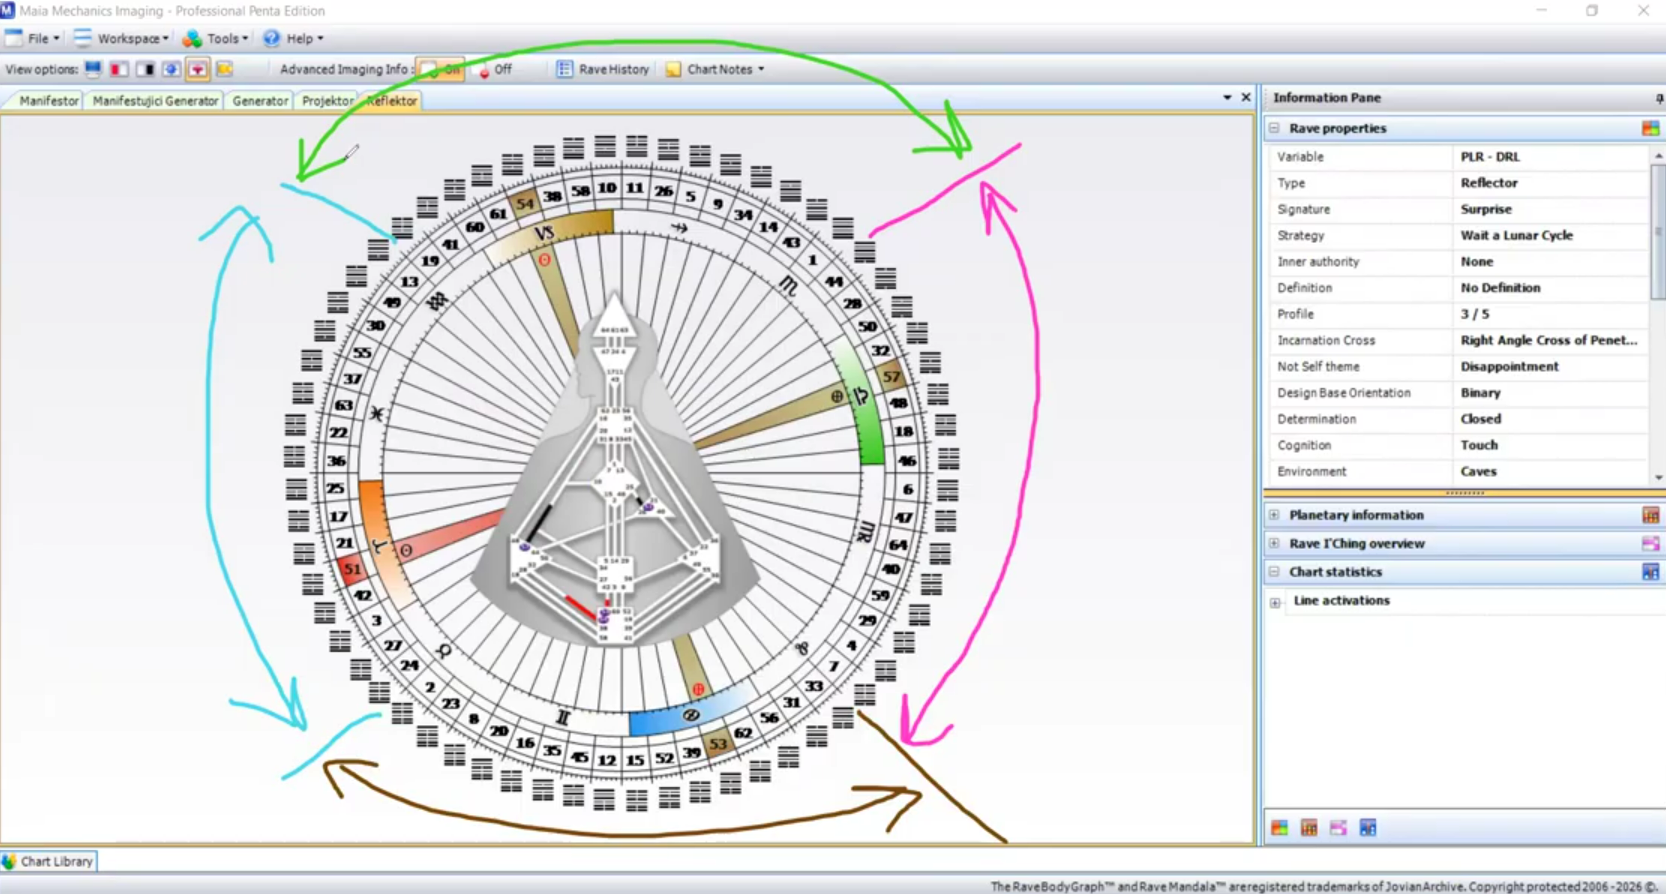This screenshot has height=894, width=1666.
Task: Collapse the Rave properties section
Action: pyautogui.click(x=1274, y=128)
